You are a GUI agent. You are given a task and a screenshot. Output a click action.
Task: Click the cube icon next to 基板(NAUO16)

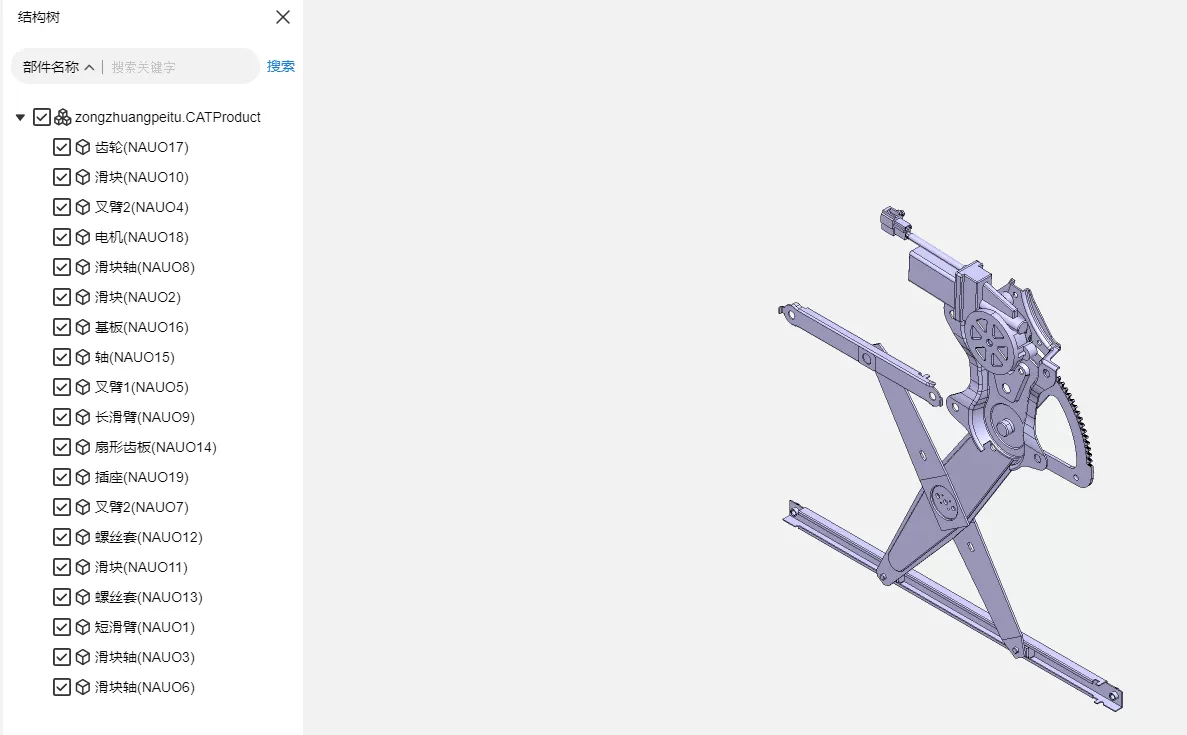click(83, 327)
